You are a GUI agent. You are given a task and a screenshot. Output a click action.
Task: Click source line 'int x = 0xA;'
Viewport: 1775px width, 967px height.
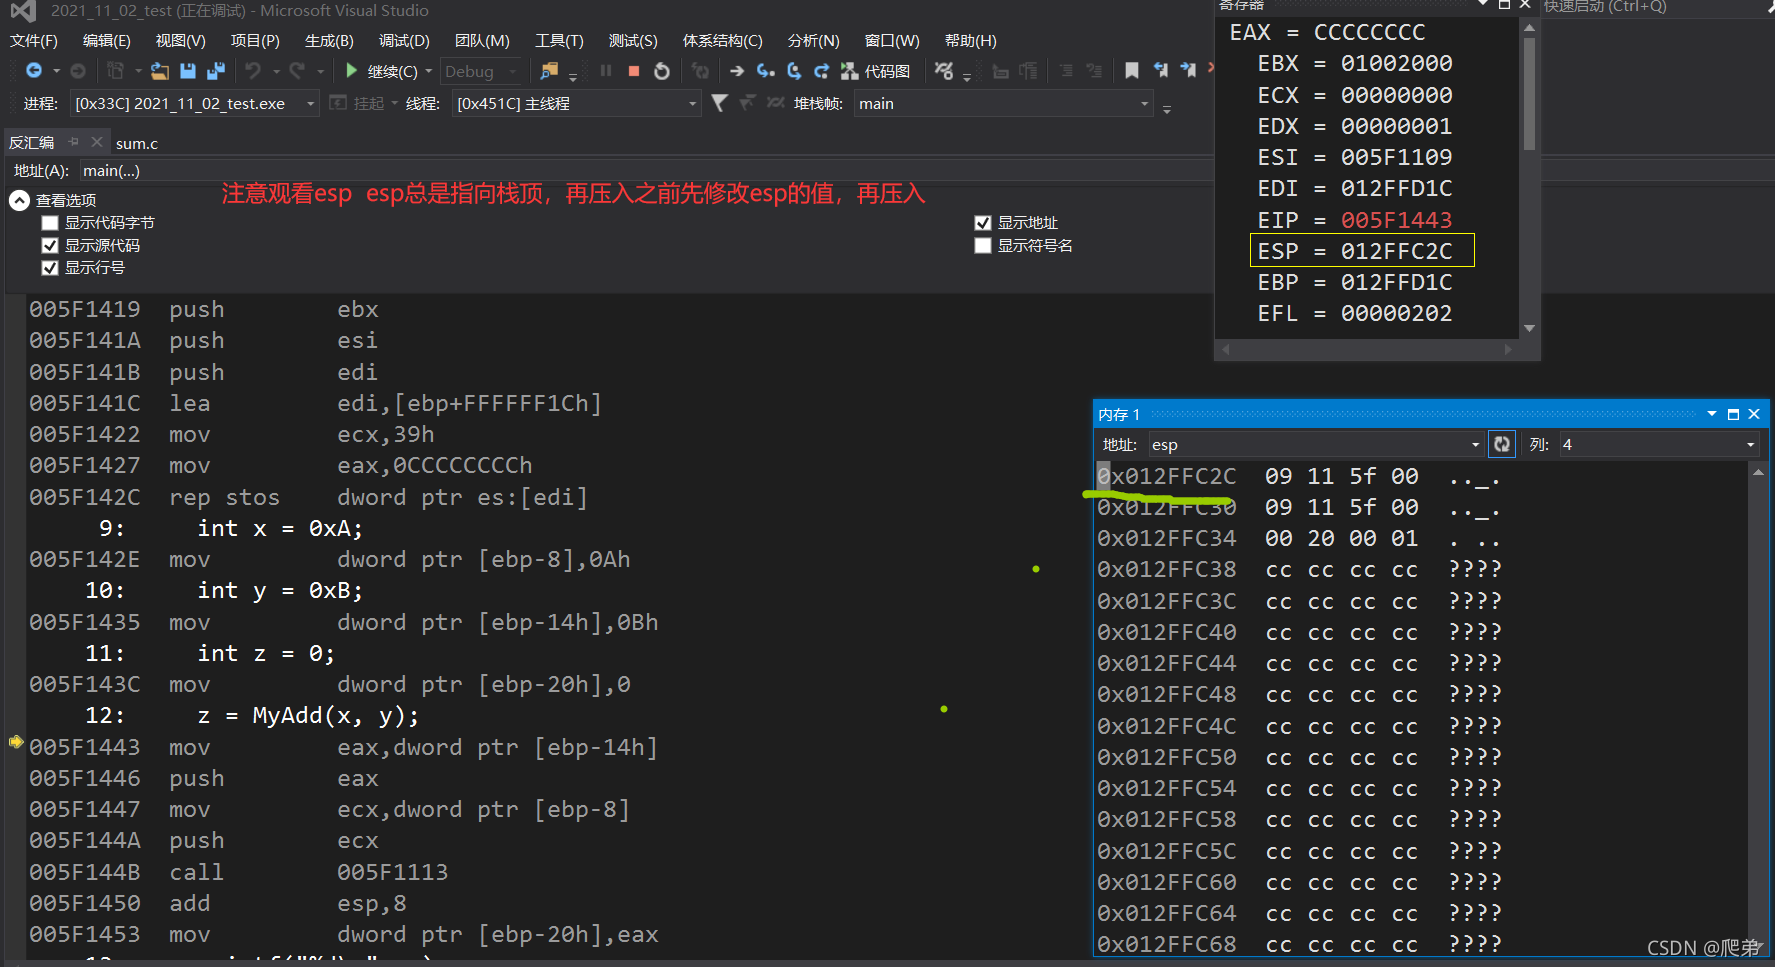click(280, 528)
